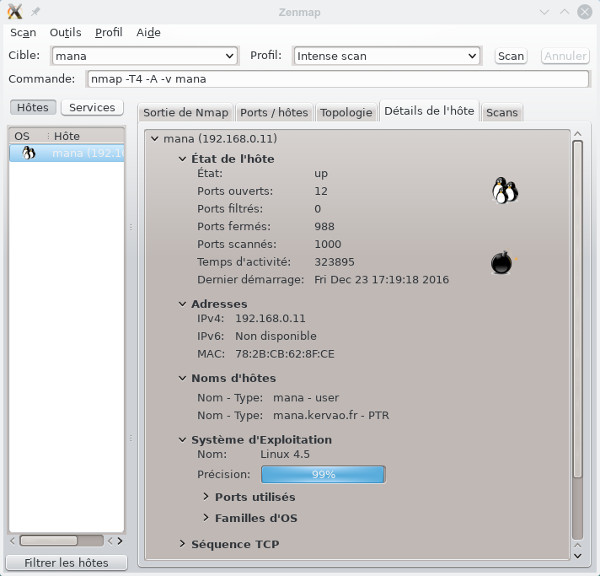Image resolution: width=600 pixels, height=576 pixels.
Task: Open the Profil scan profile dropdown
Action: [473, 56]
